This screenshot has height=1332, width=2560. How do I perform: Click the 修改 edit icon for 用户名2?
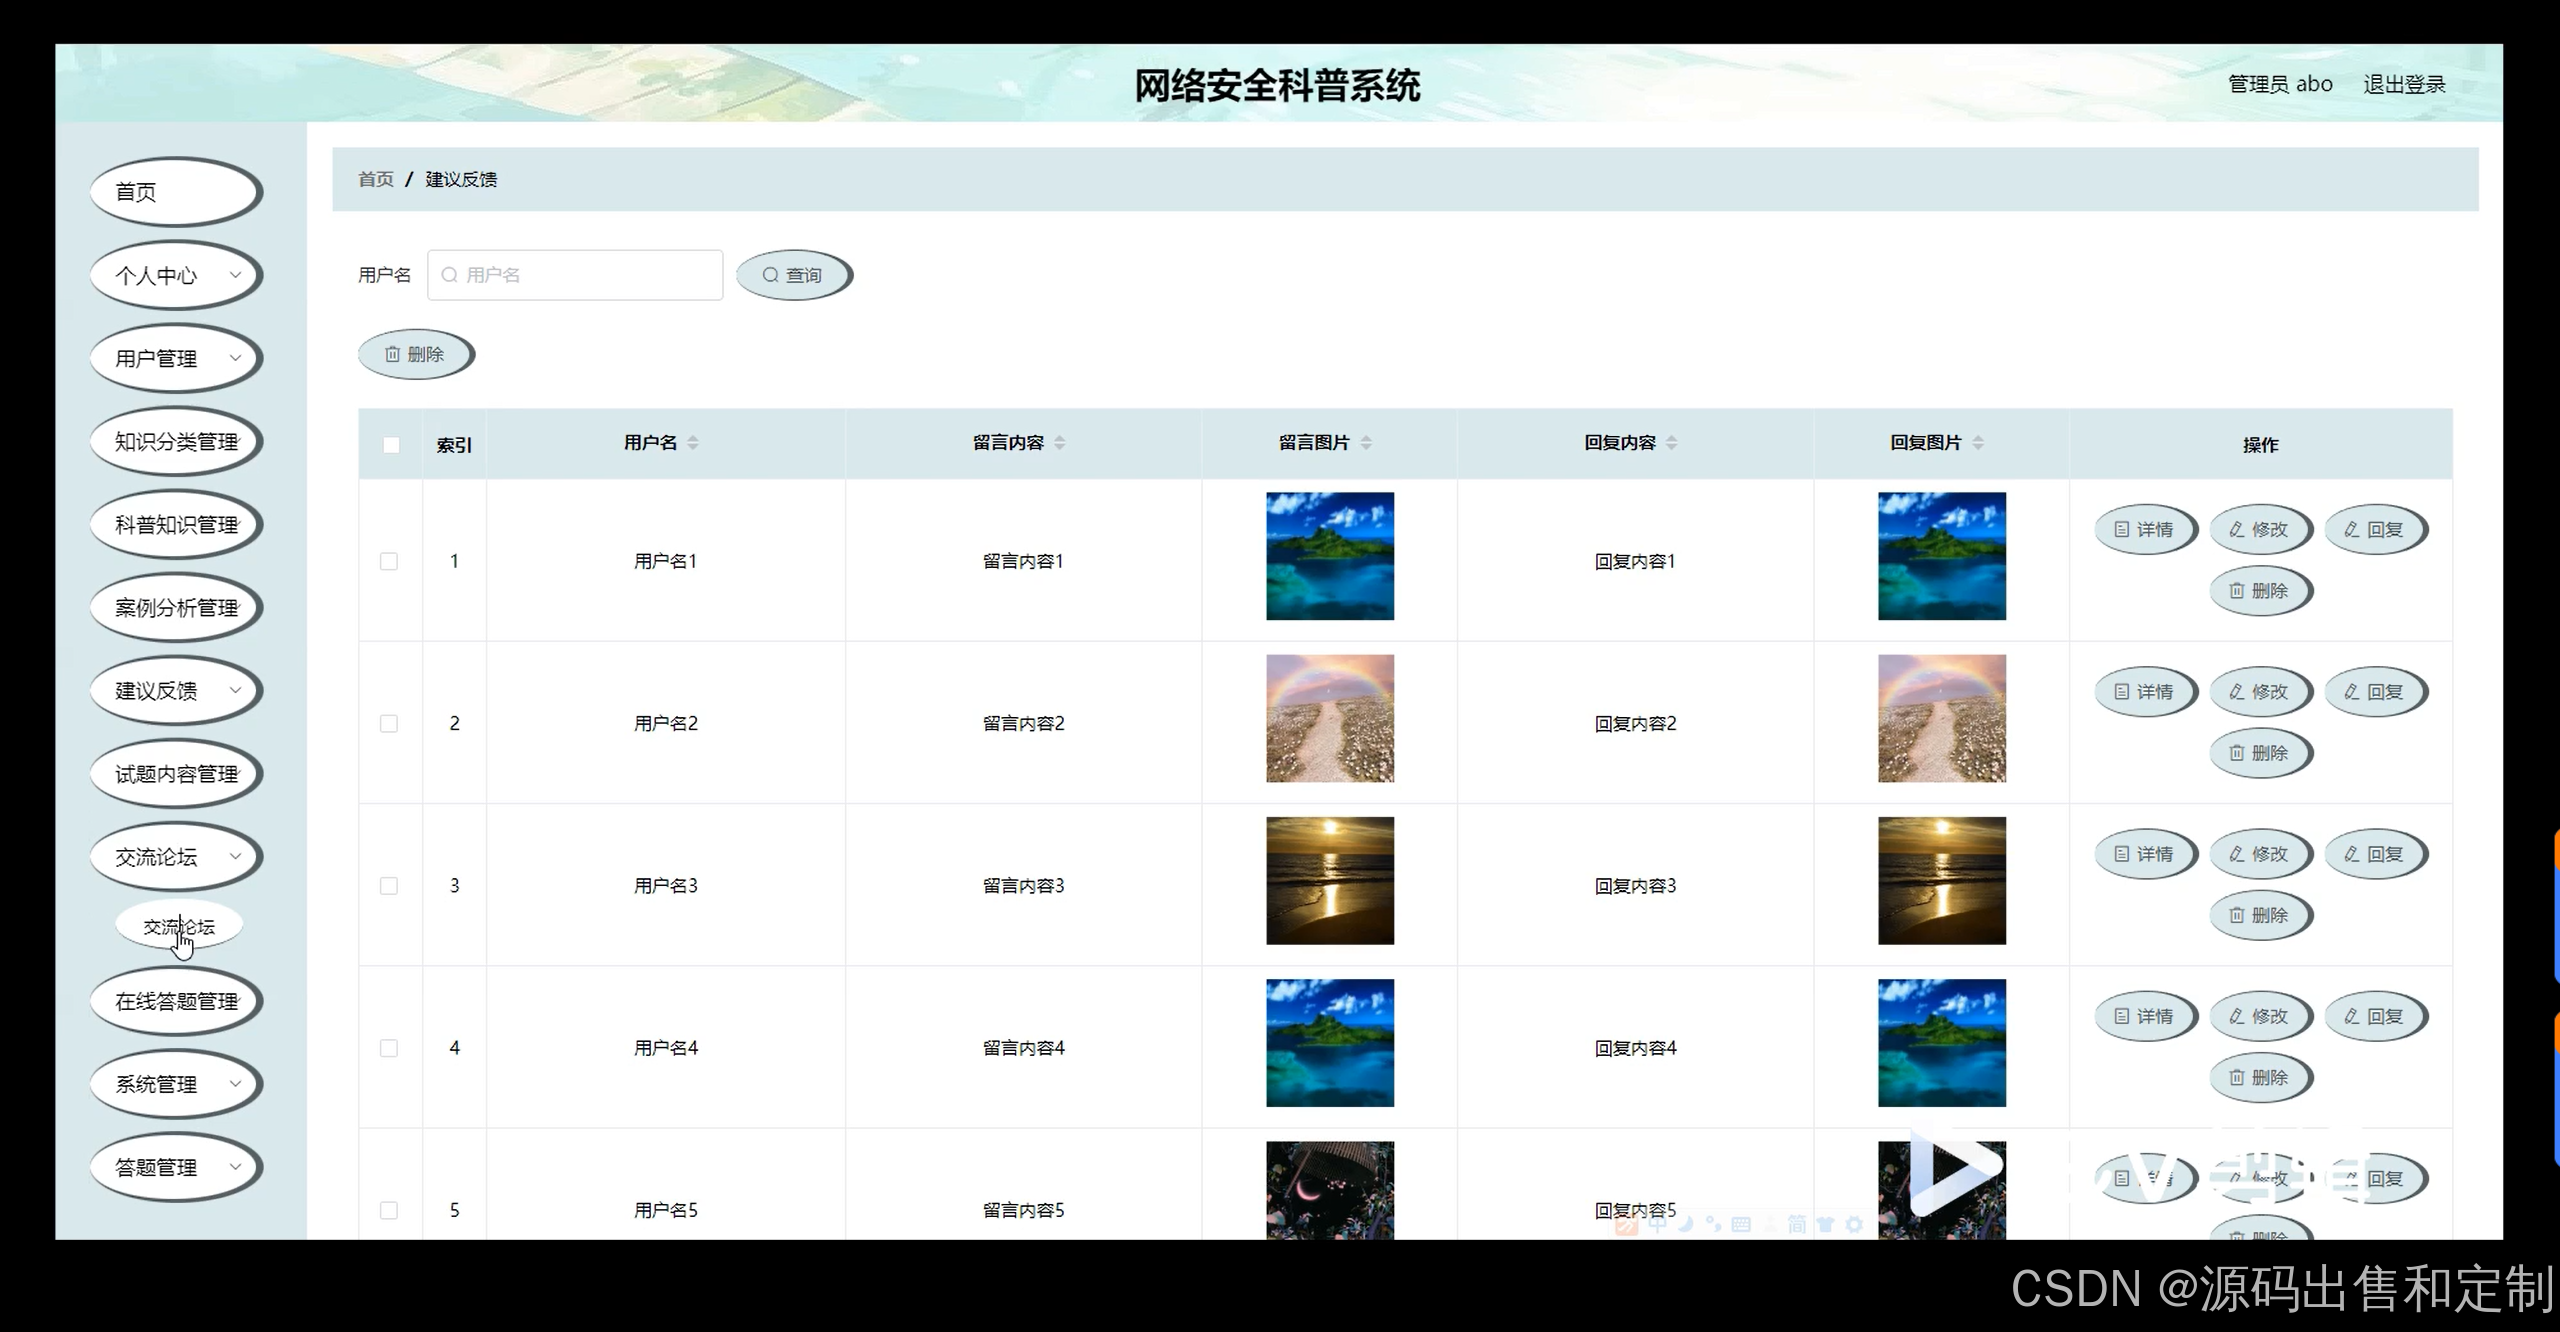click(x=2259, y=692)
